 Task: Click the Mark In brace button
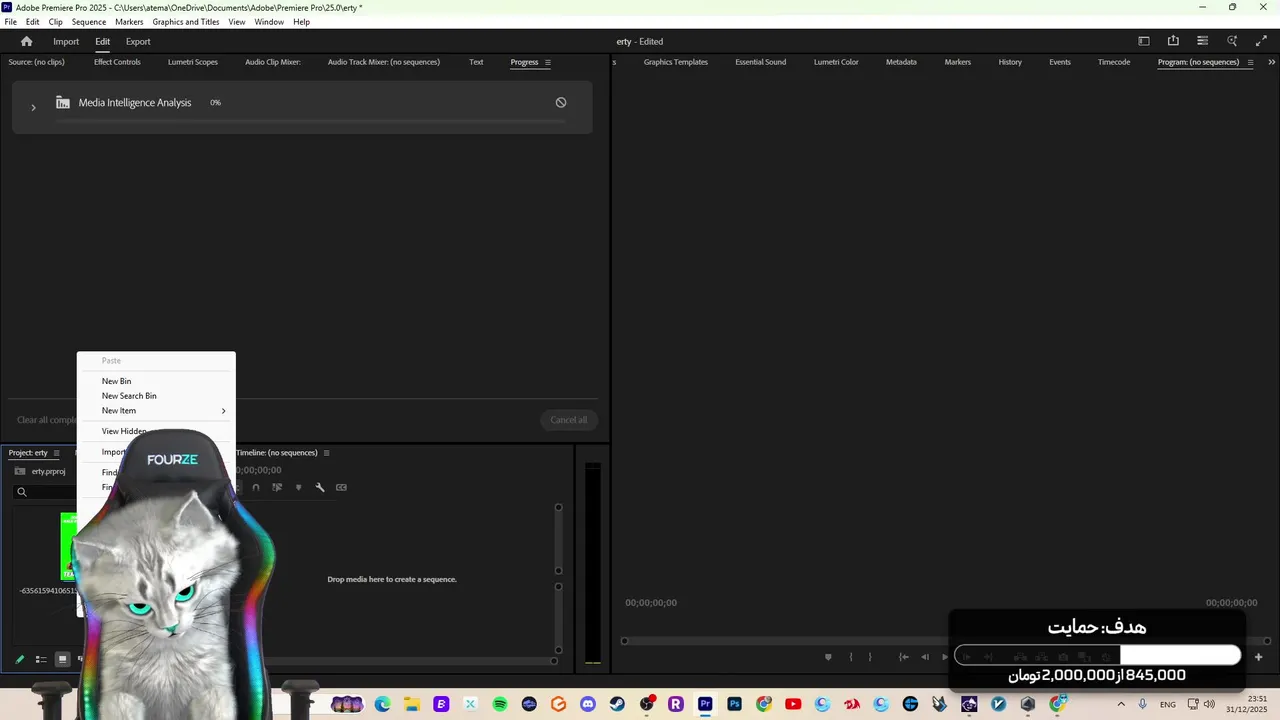851,657
